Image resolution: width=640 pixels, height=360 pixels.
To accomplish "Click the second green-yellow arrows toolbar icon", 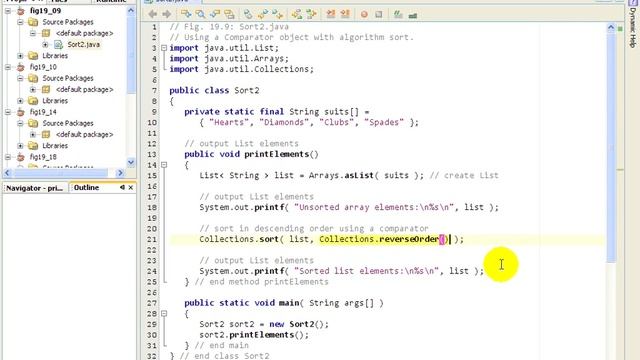I will [311, 15].
